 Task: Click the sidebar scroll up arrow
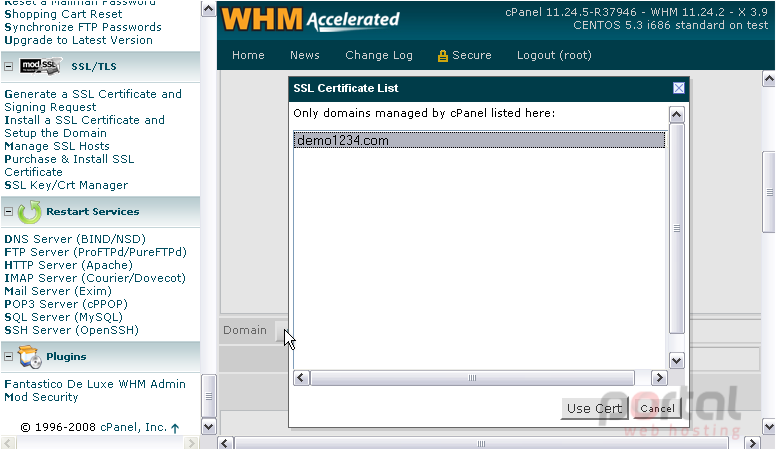tap(208, 8)
